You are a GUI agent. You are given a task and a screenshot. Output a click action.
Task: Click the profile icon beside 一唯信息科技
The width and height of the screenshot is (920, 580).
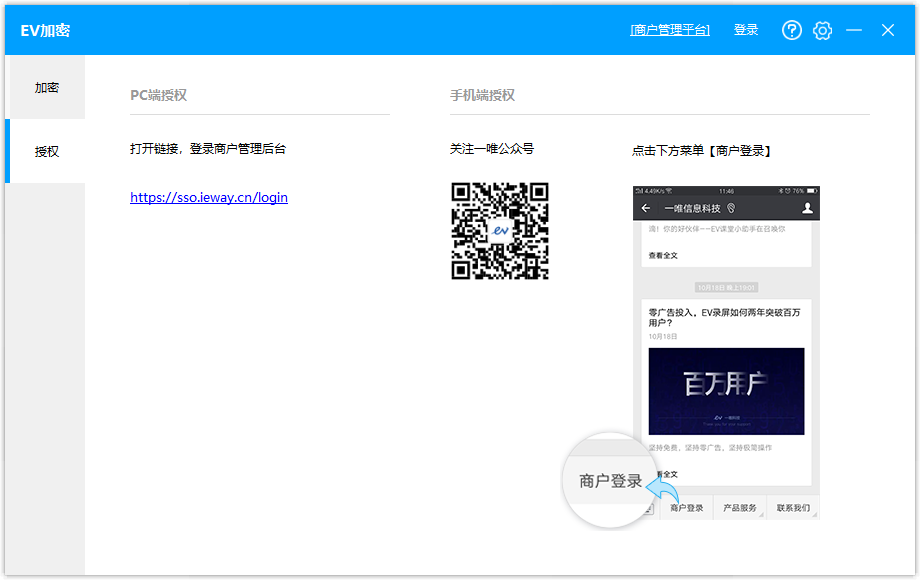(x=808, y=207)
